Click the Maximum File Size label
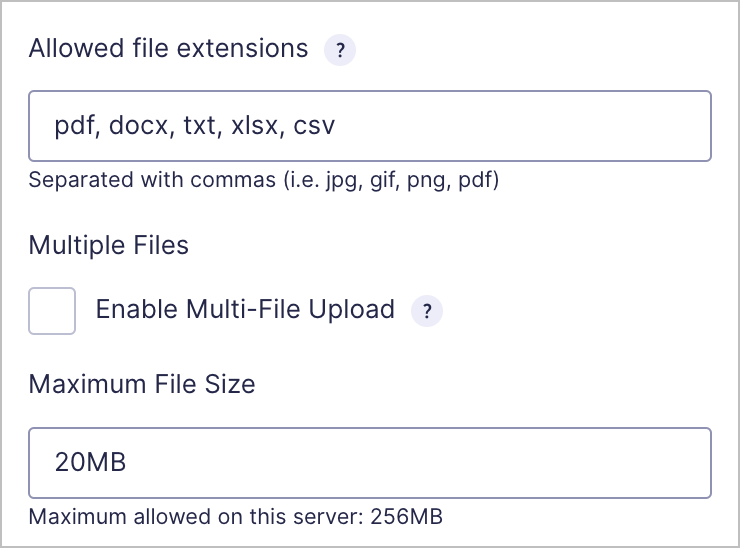This screenshot has width=740, height=548. tap(142, 384)
